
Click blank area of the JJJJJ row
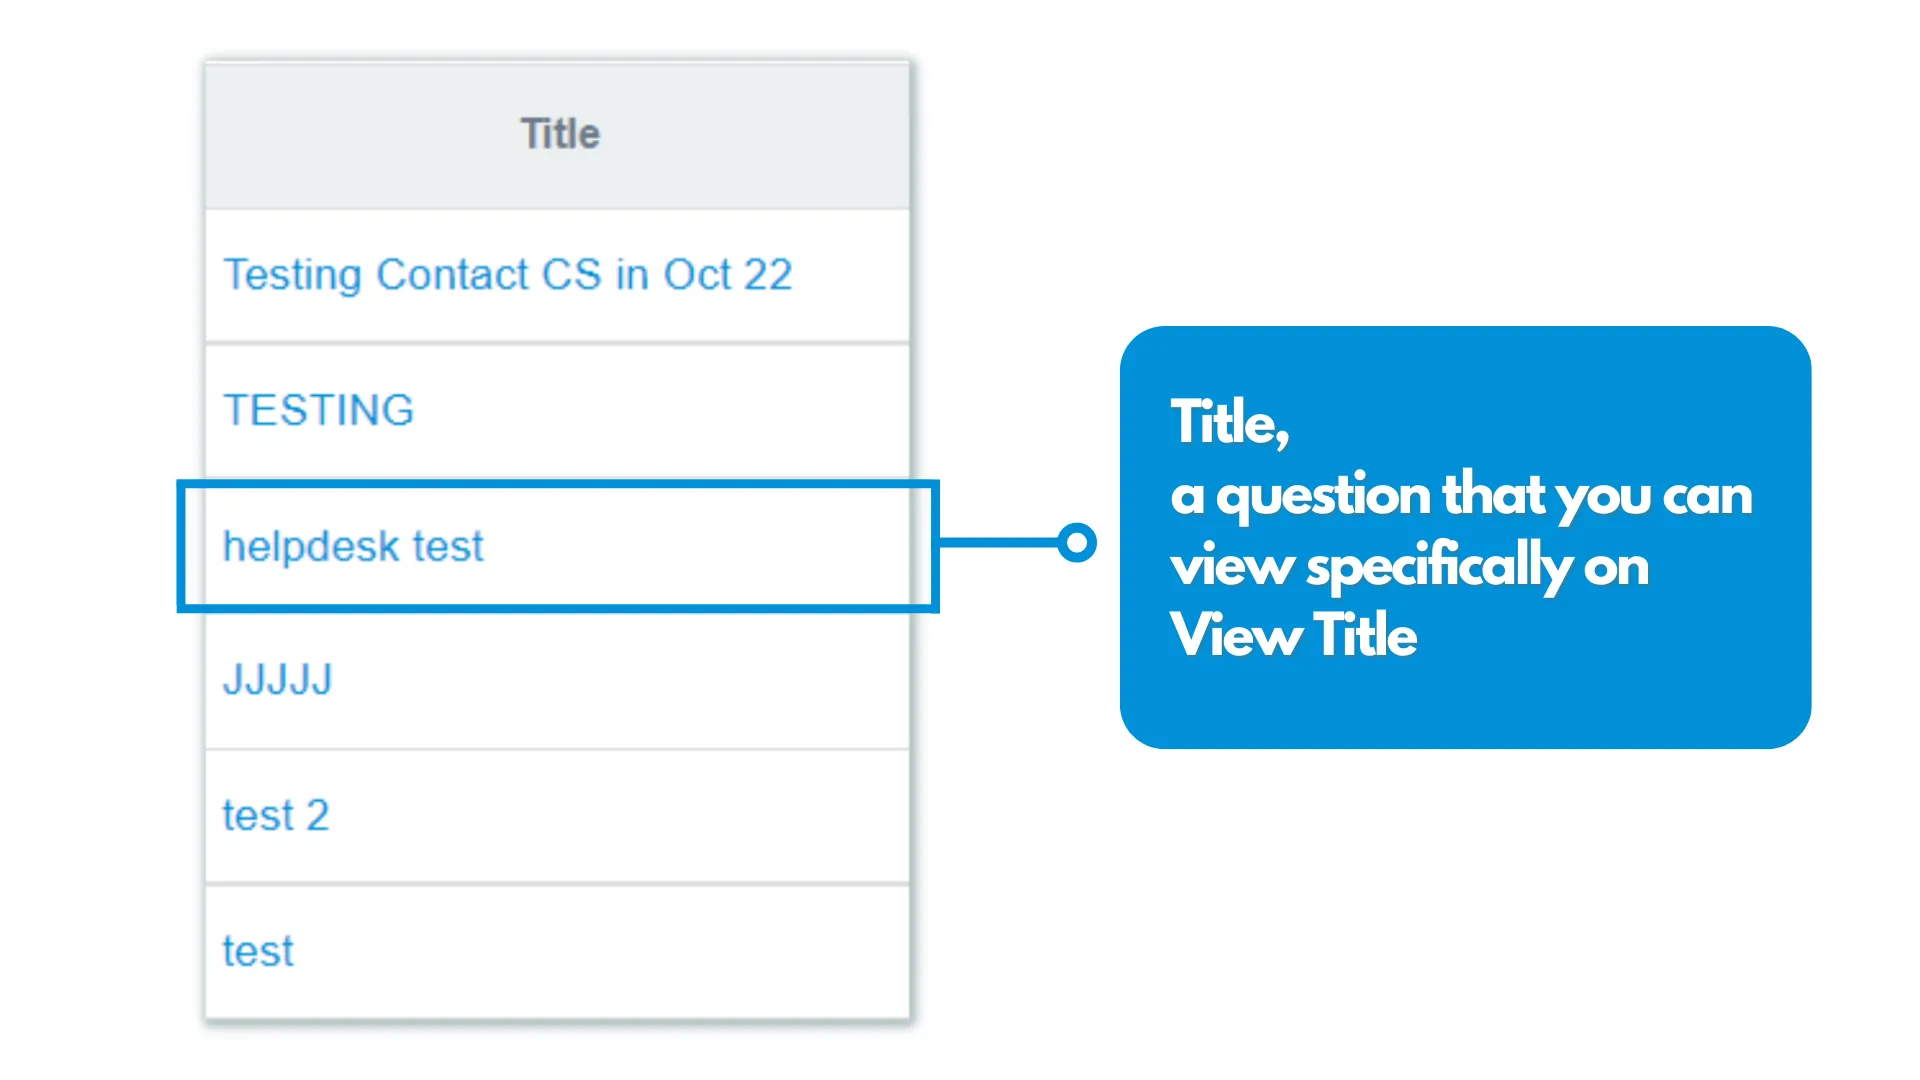coord(620,681)
